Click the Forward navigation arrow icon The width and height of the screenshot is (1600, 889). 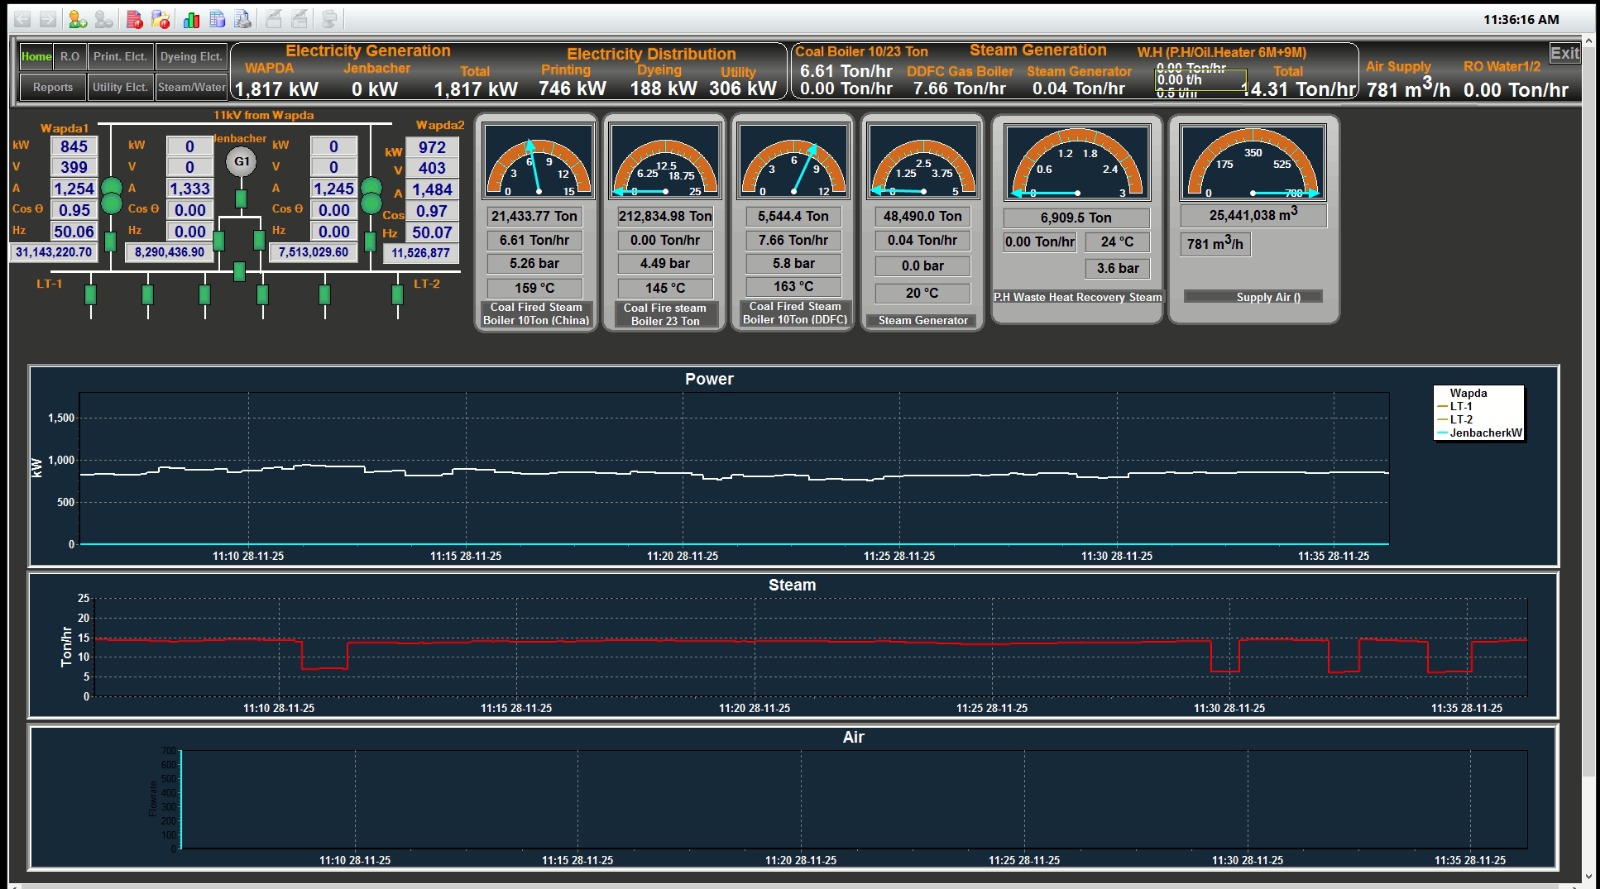(x=47, y=19)
